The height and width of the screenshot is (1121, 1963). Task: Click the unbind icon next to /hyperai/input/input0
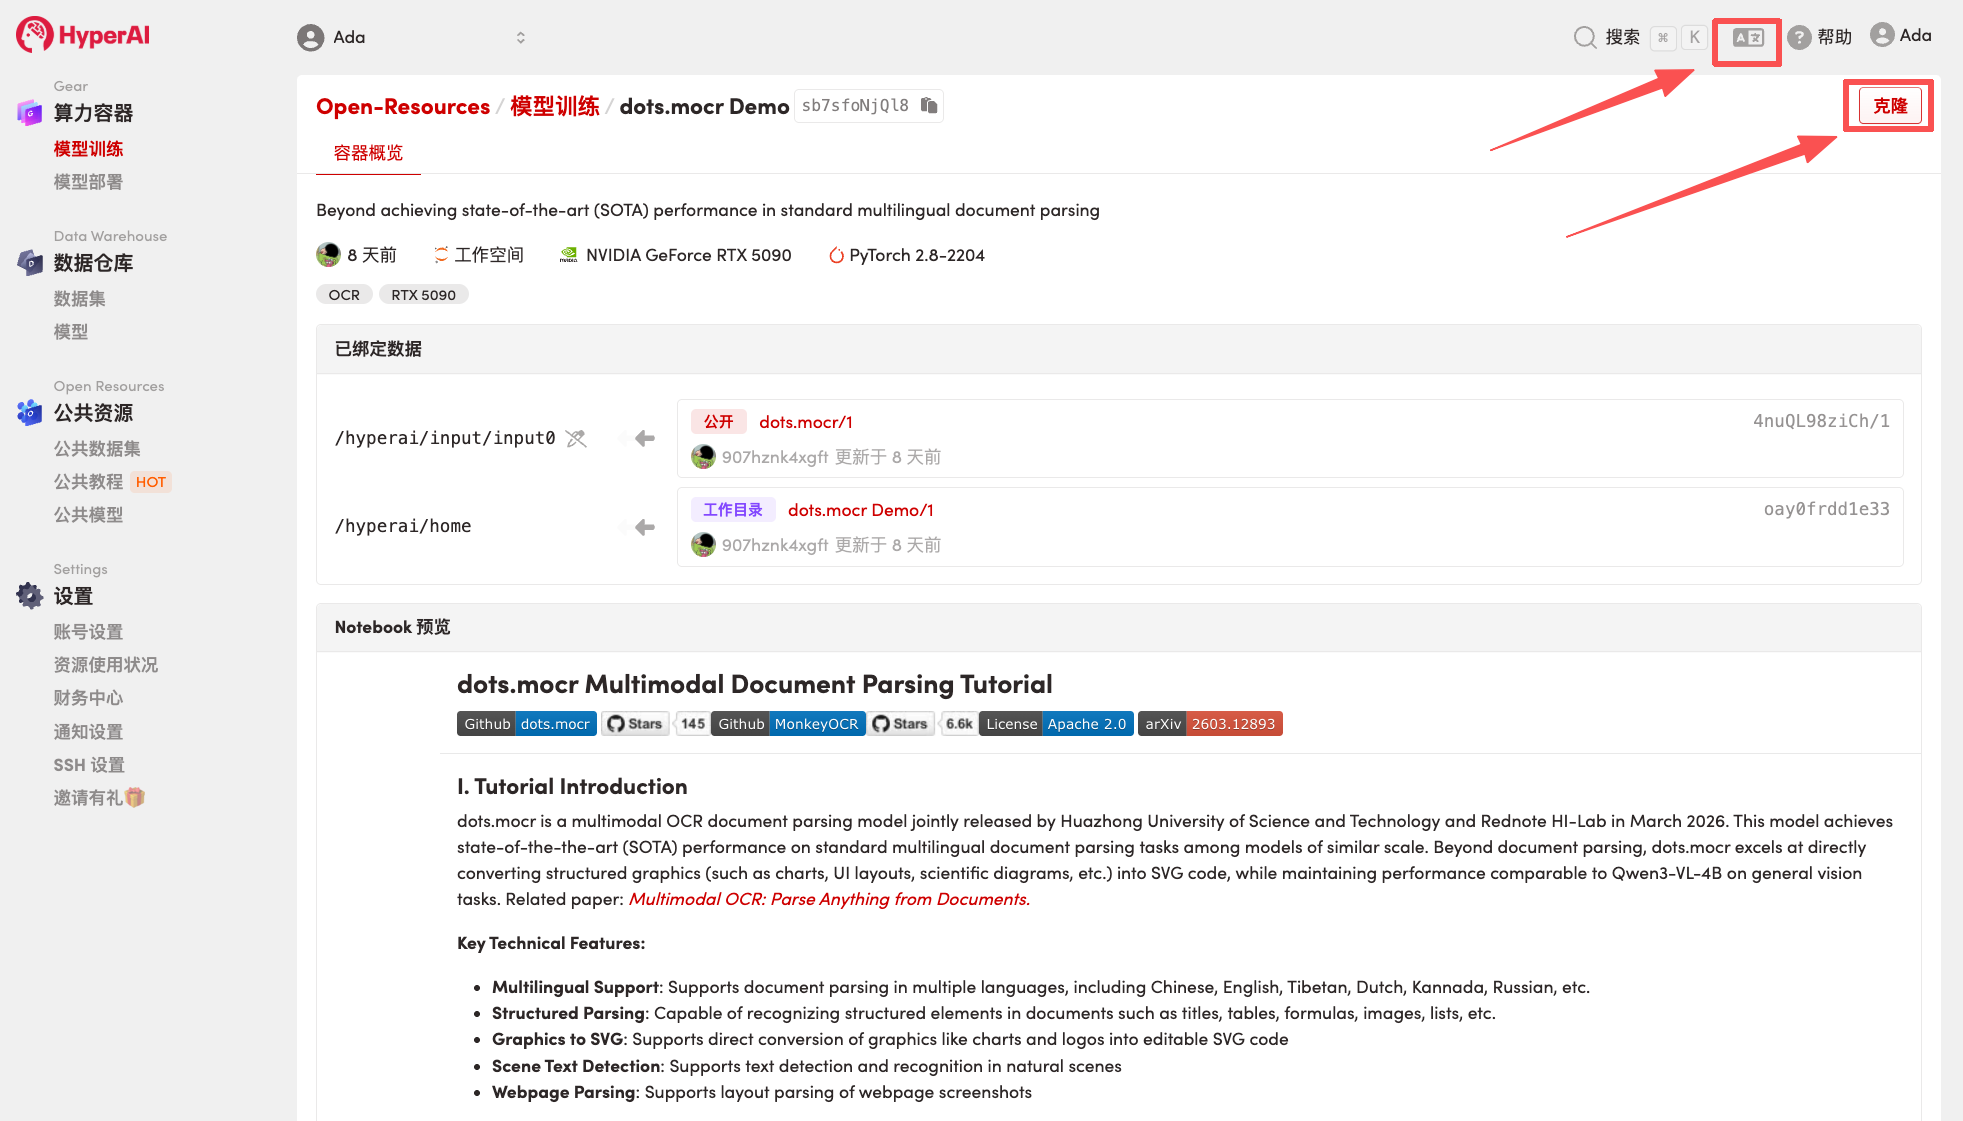(576, 438)
